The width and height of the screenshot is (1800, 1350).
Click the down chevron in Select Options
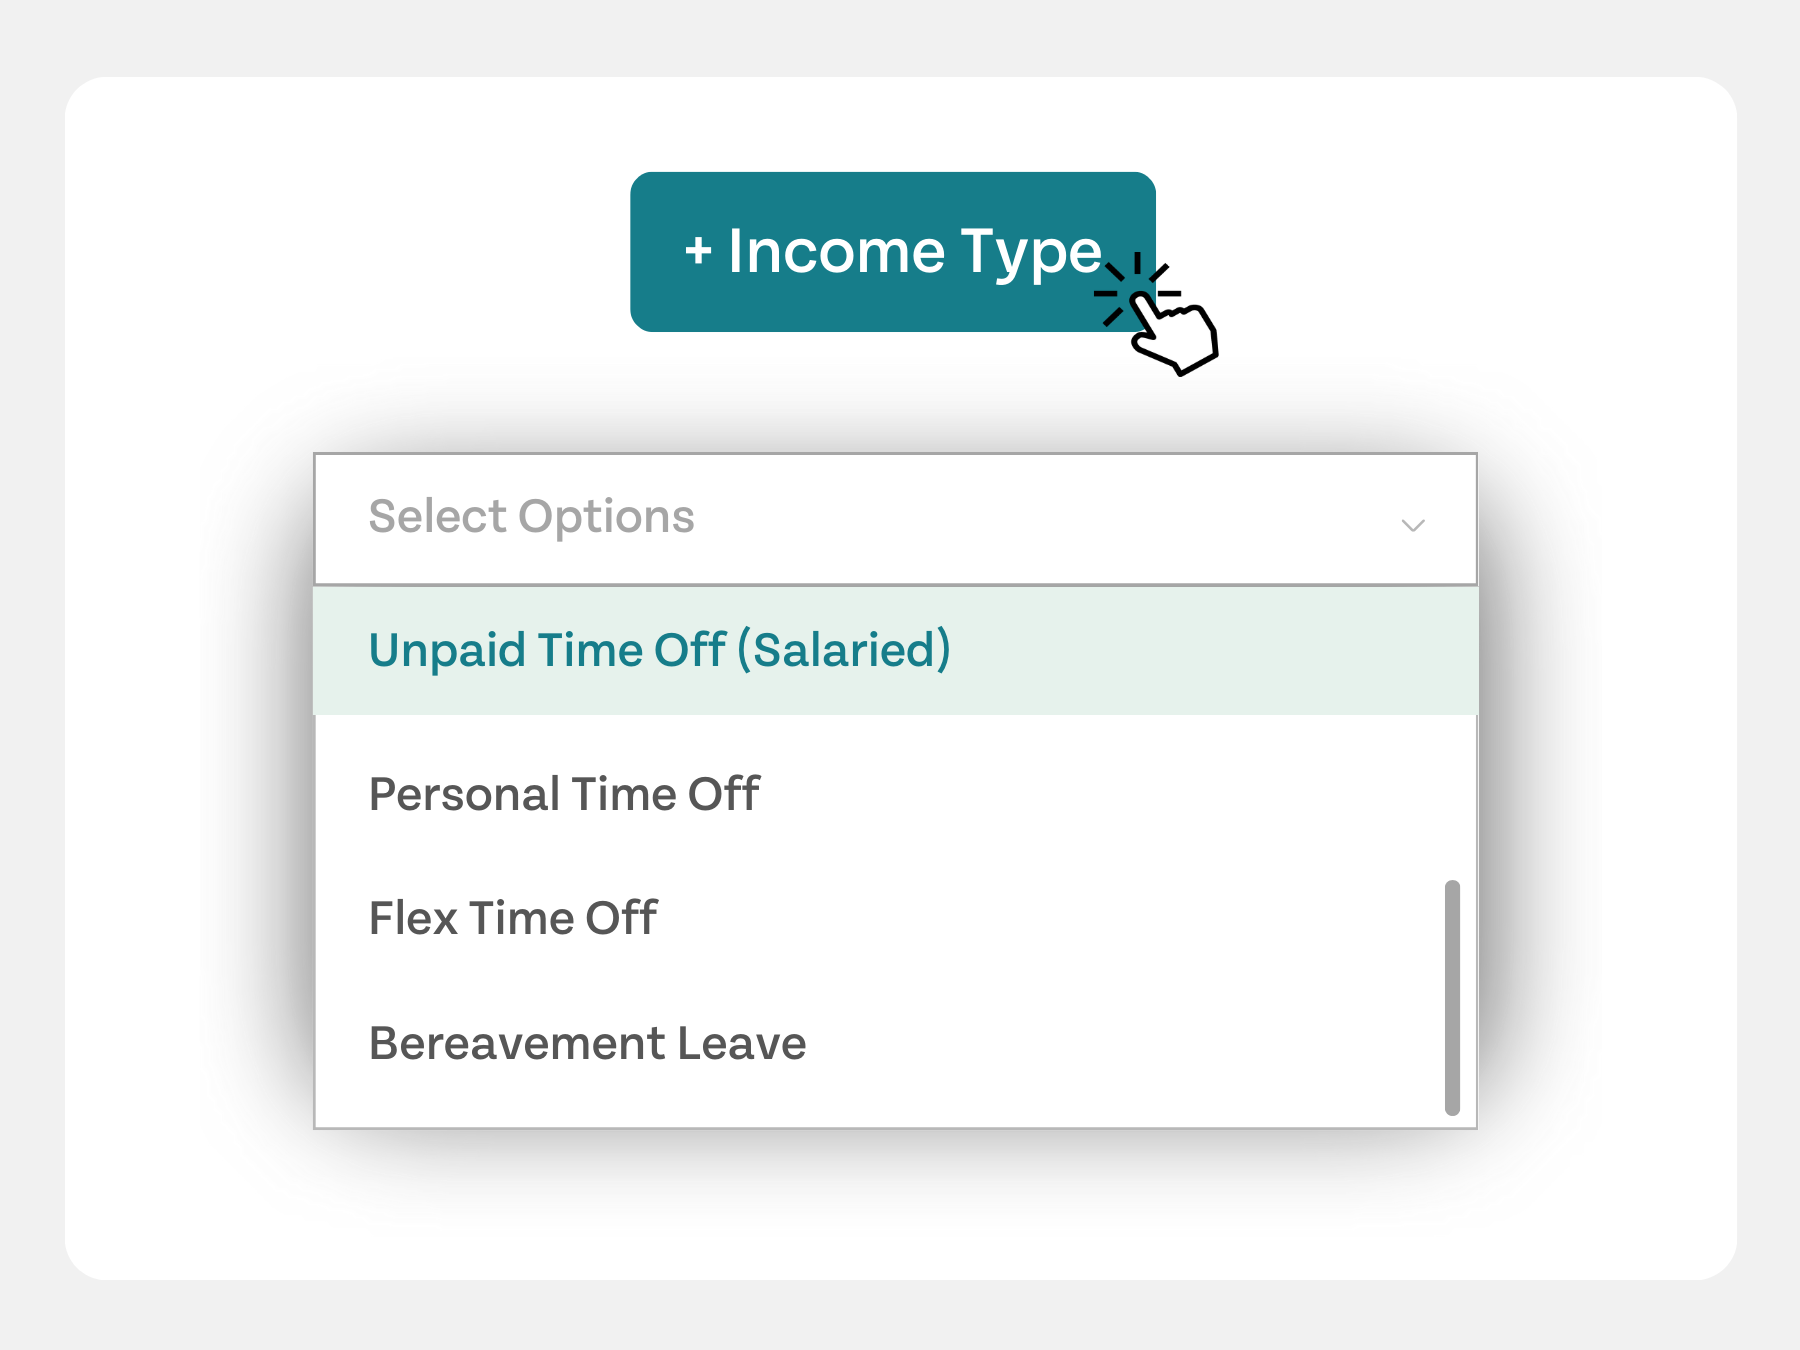pos(1412,525)
